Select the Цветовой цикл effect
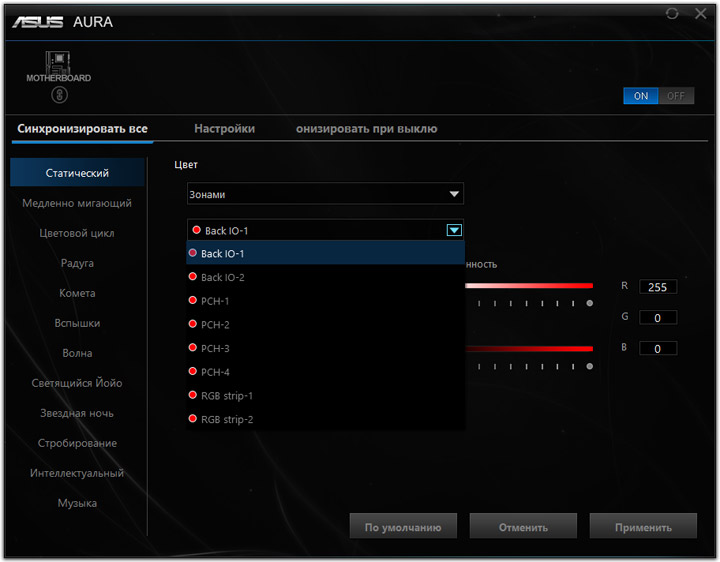The height and width of the screenshot is (562, 720). pyautogui.click(x=77, y=233)
